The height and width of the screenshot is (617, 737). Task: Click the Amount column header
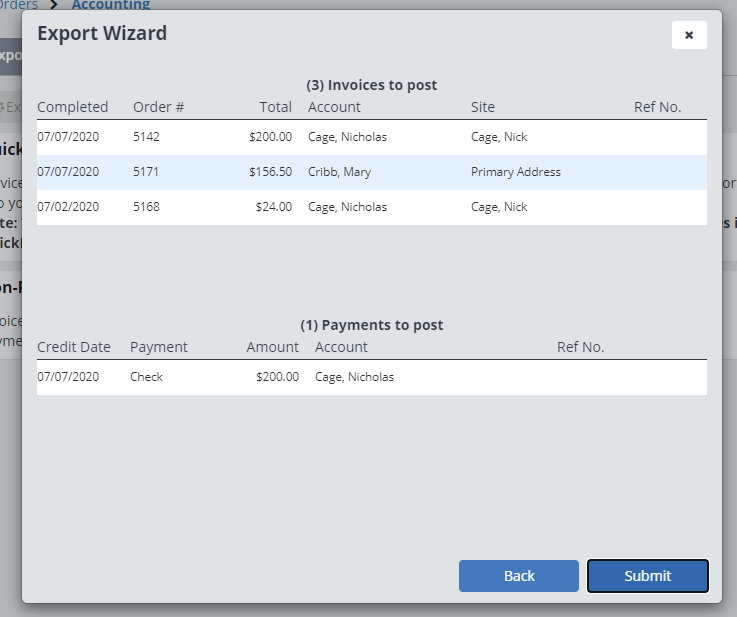pos(272,347)
